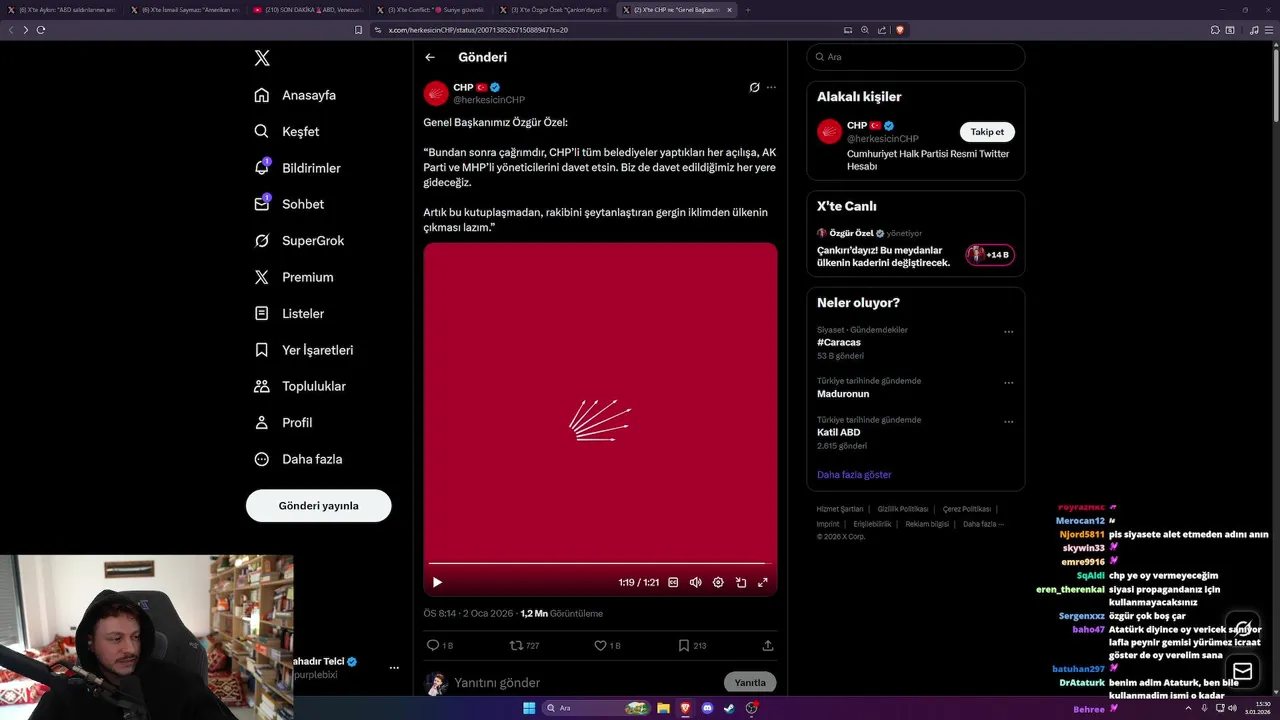
Task: Open Discord from the taskbar
Action: click(x=707, y=708)
